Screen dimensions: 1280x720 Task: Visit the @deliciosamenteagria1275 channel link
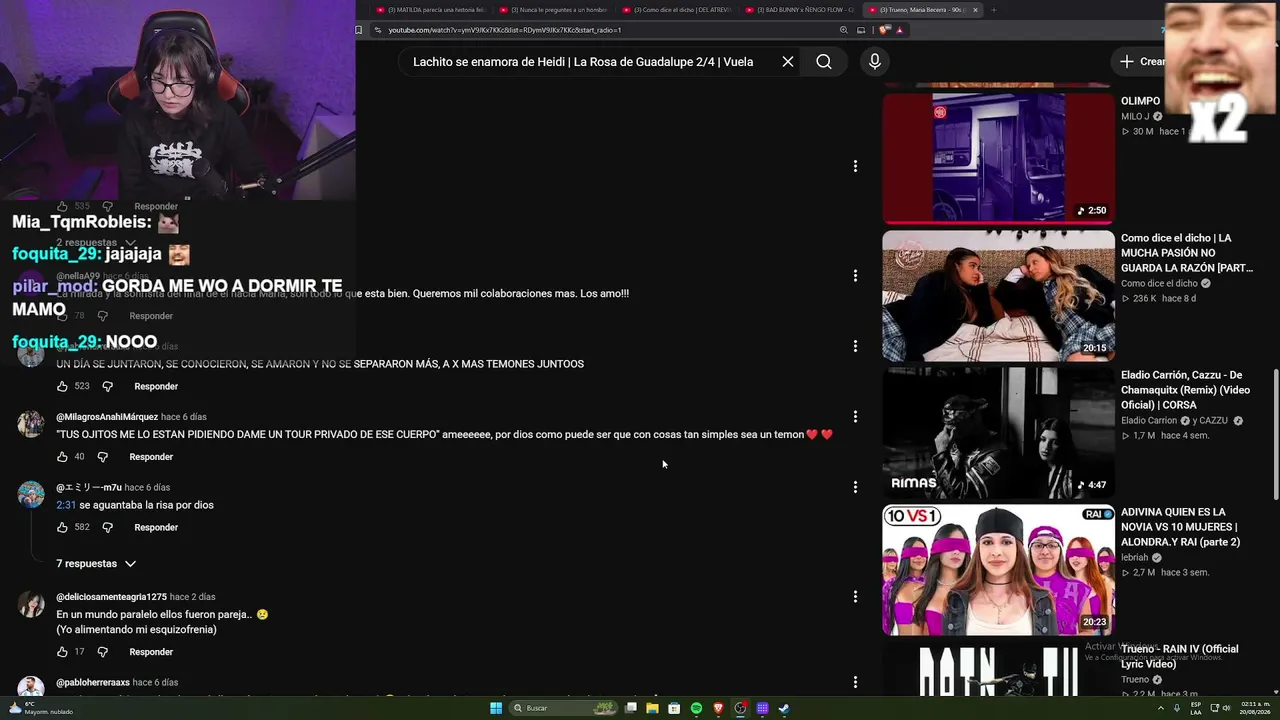111,597
